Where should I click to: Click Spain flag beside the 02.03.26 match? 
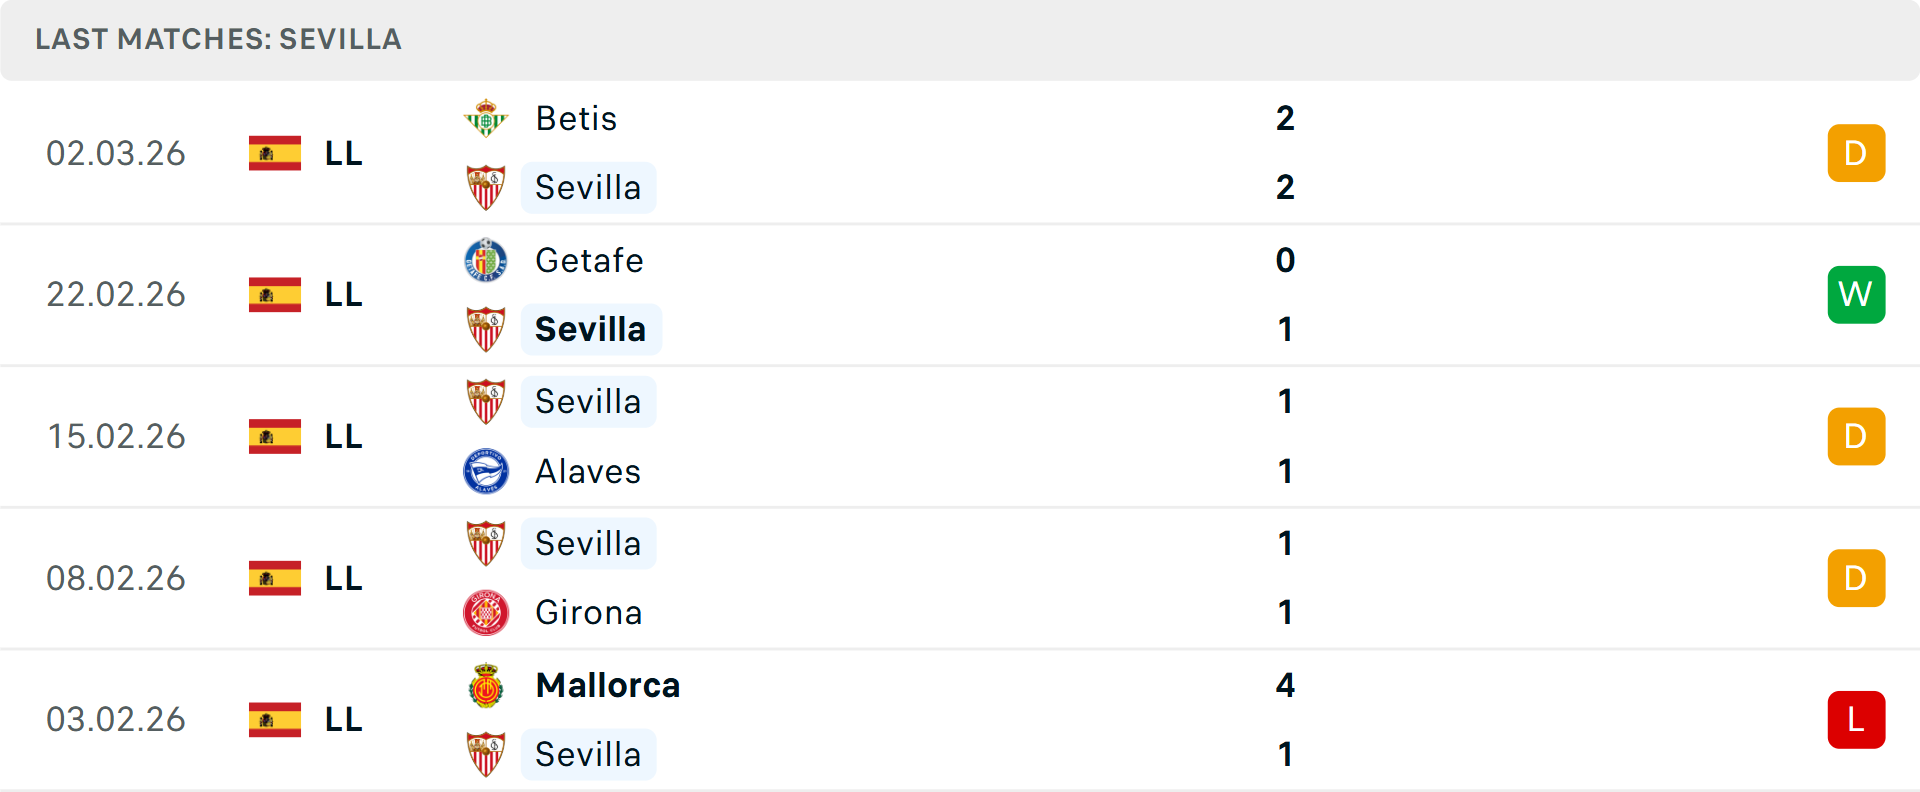tap(275, 154)
